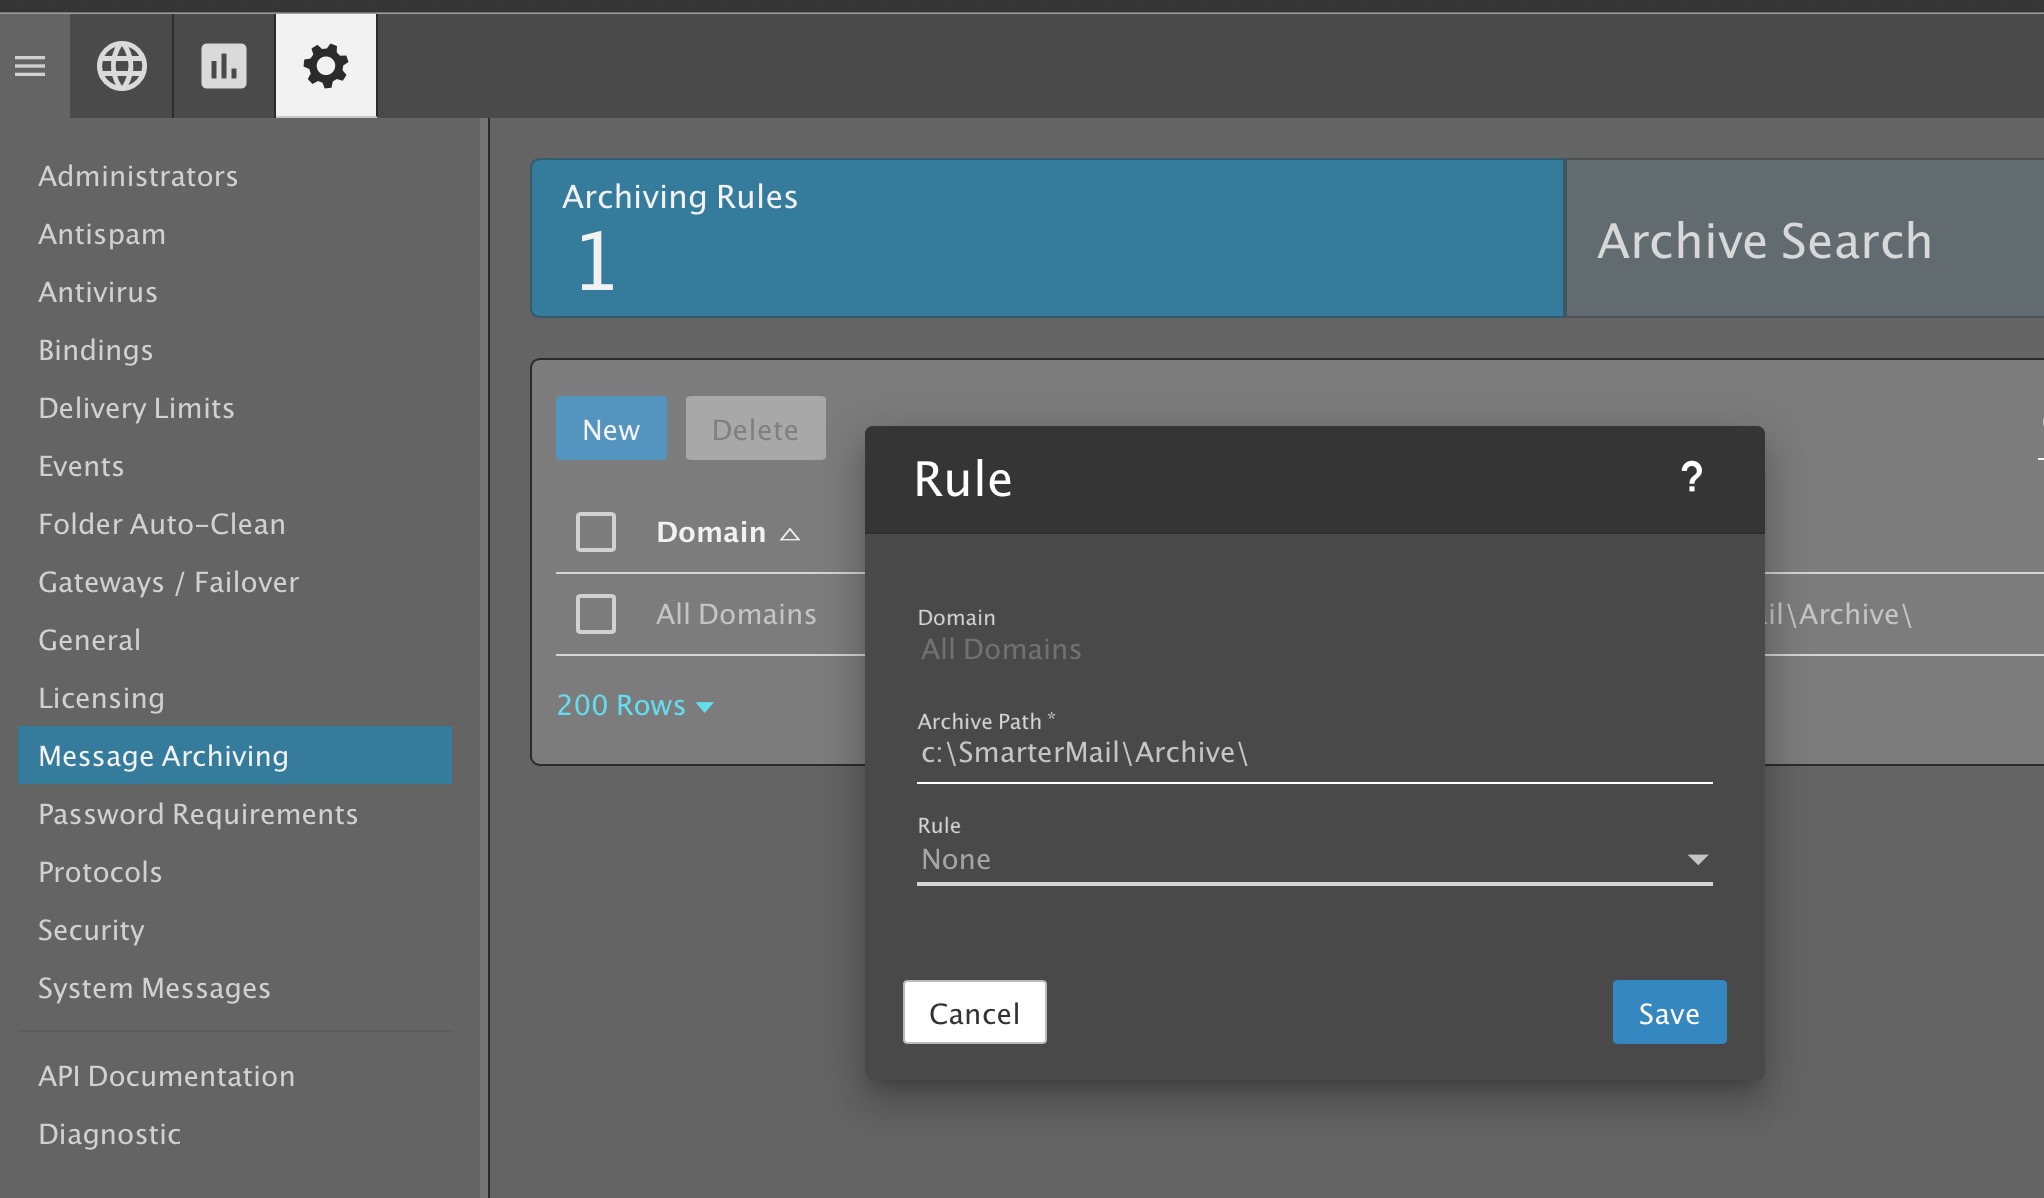Save the archiving rule
This screenshot has width=2044, height=1198.
click(x=1668, y=1013)
